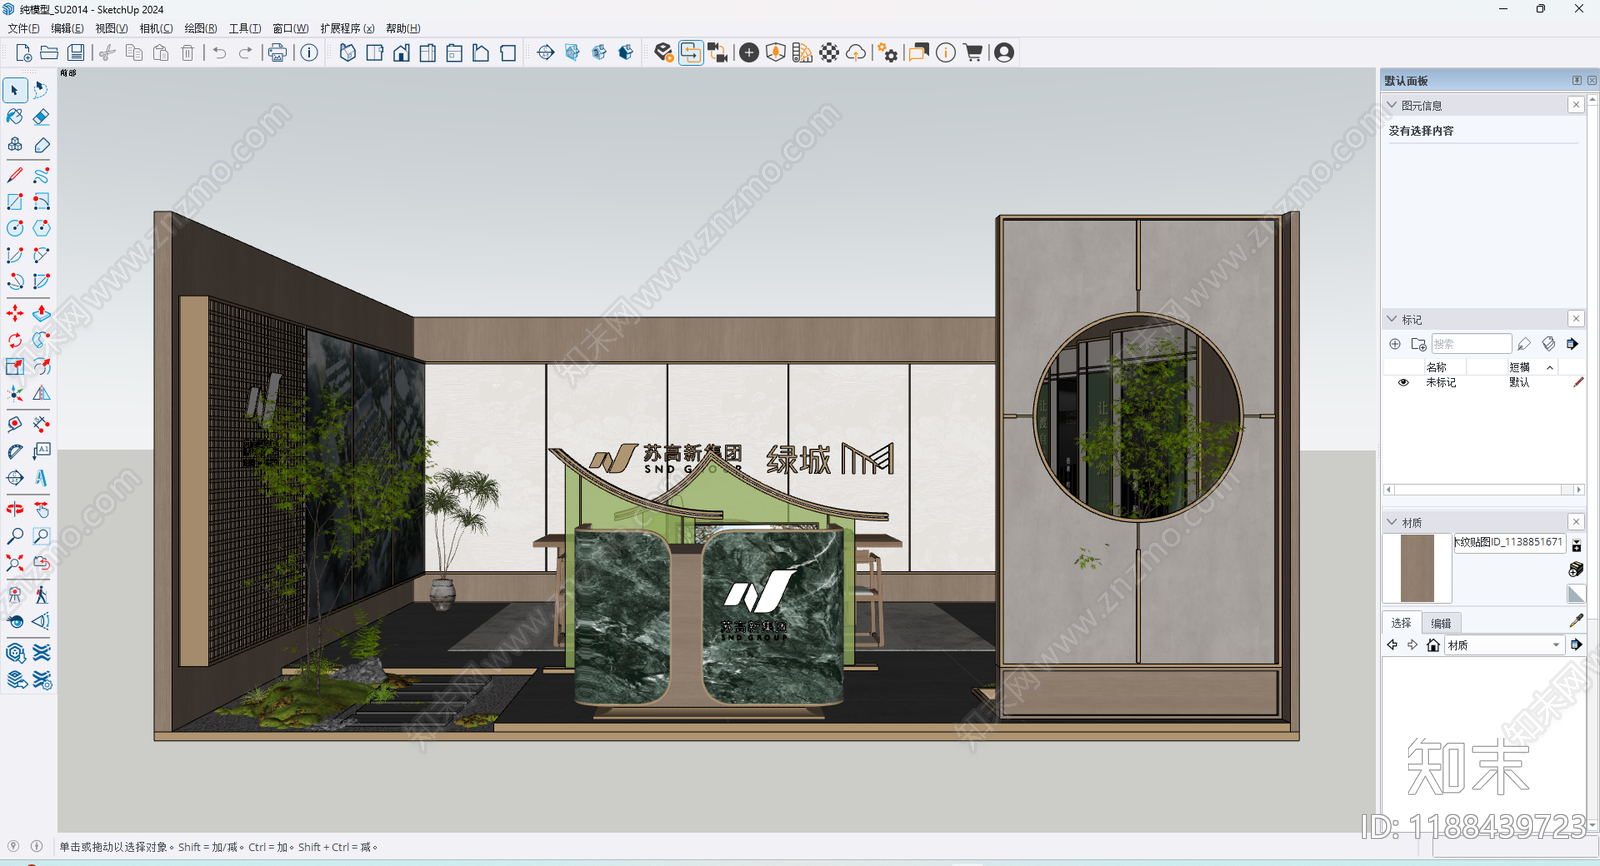This screenshot has height=866, width=1600.
Task: Click the Print toolbar icon
Action: click(278, 53)
